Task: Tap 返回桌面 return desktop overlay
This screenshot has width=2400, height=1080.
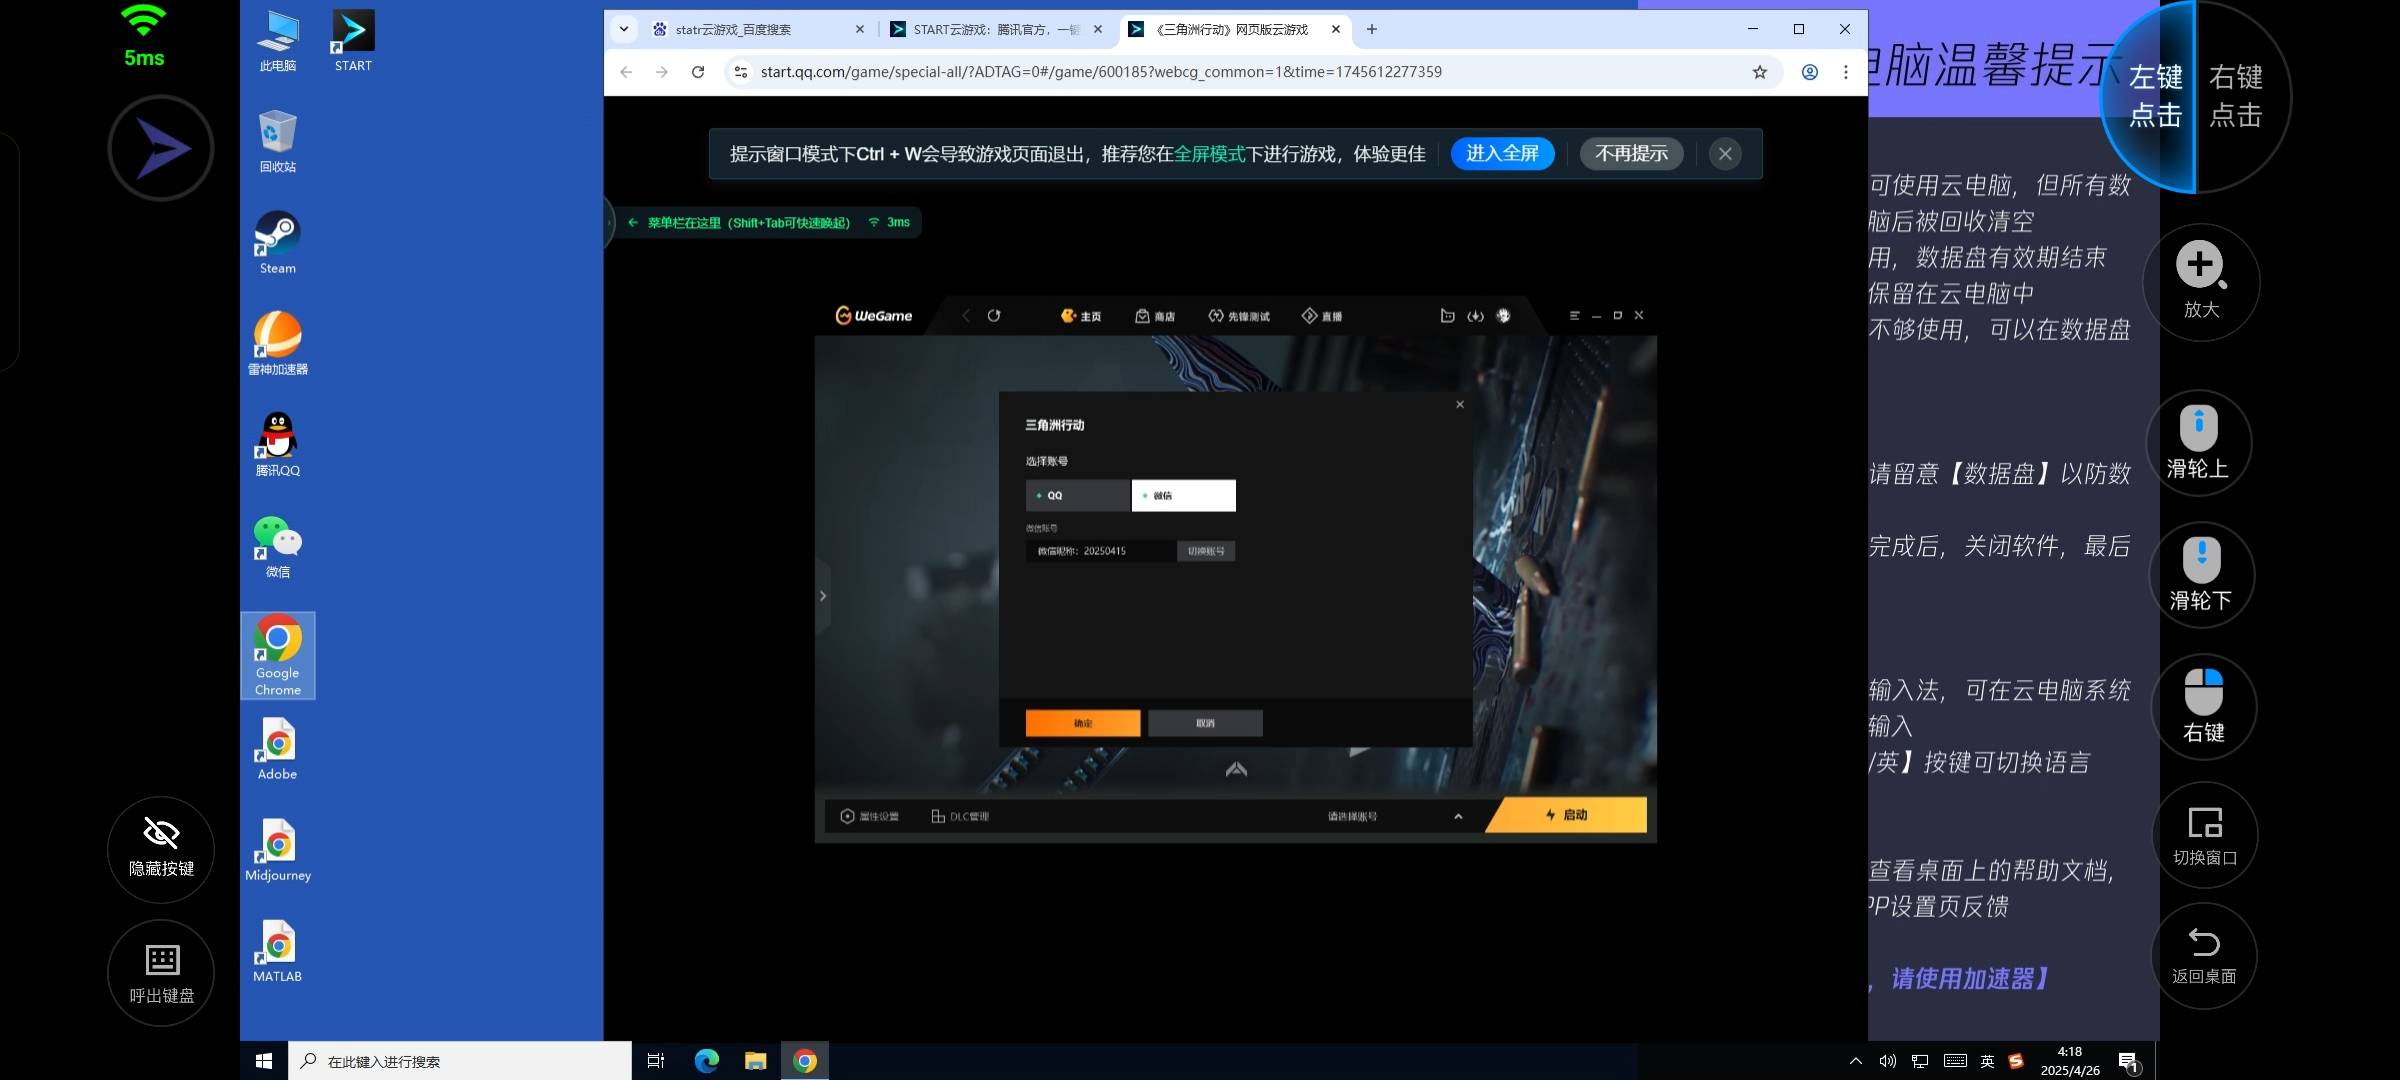Action: (2204, 956)
